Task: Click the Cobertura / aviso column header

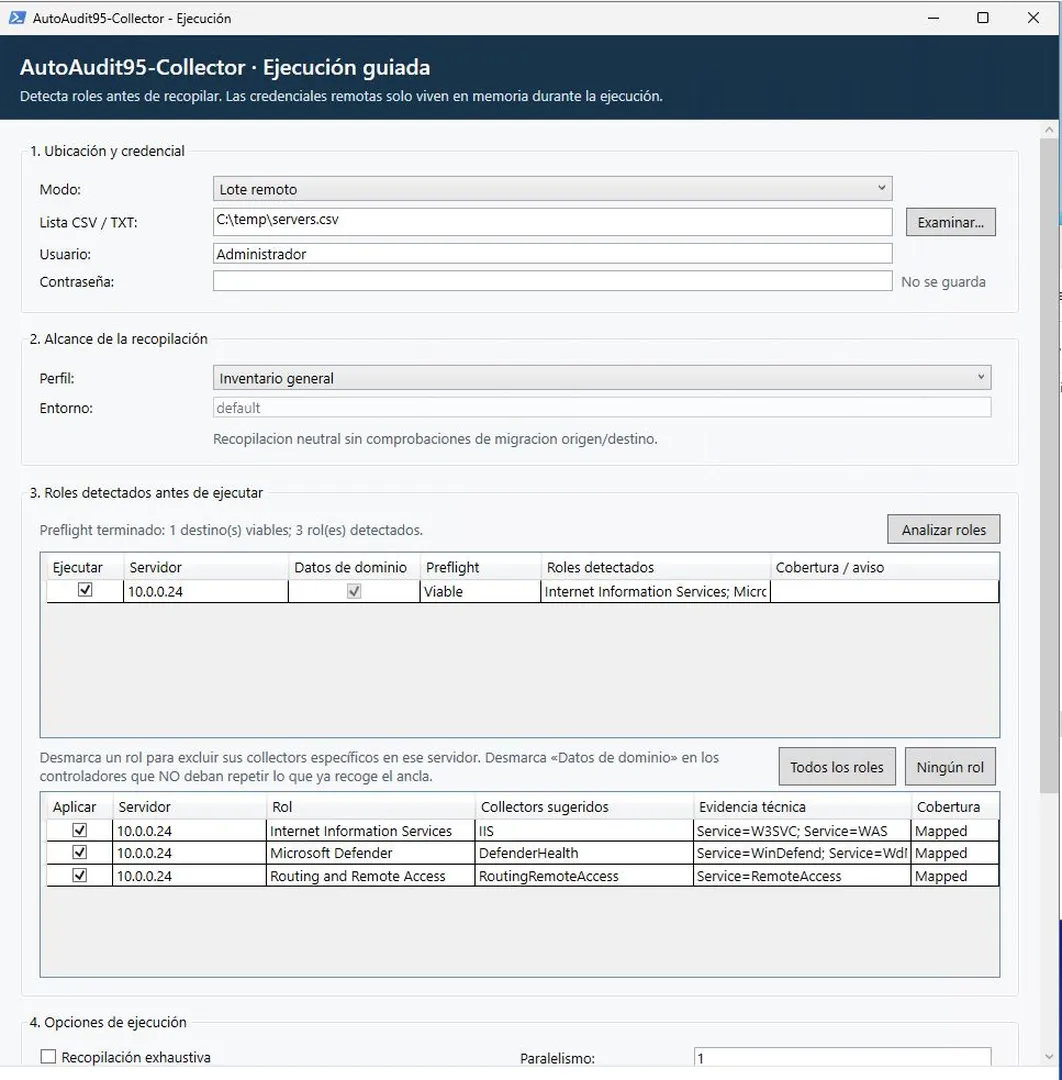Action: point(884,568)
